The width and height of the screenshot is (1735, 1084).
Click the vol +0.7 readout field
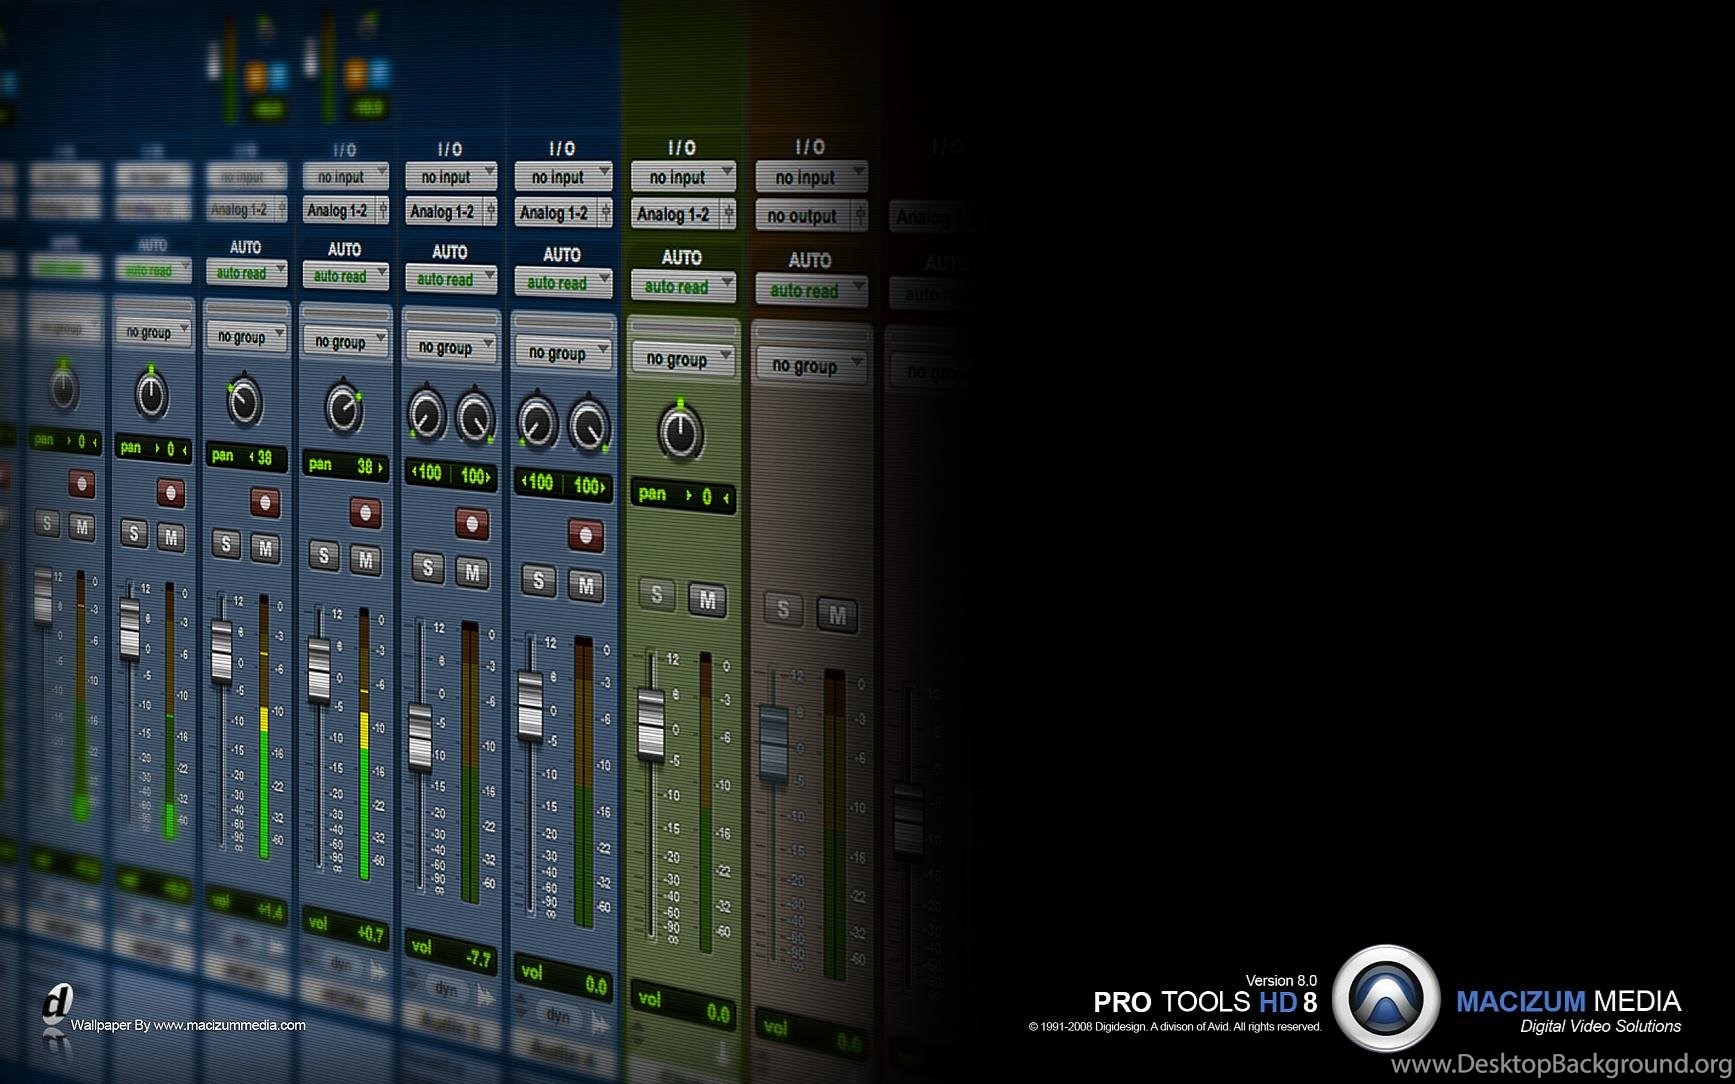pos(346,929)
